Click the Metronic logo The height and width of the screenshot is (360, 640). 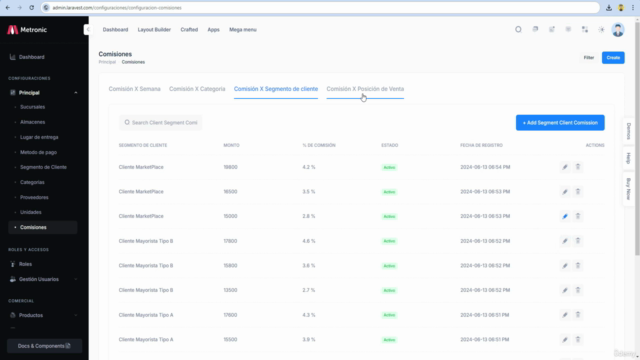point(27,30)
